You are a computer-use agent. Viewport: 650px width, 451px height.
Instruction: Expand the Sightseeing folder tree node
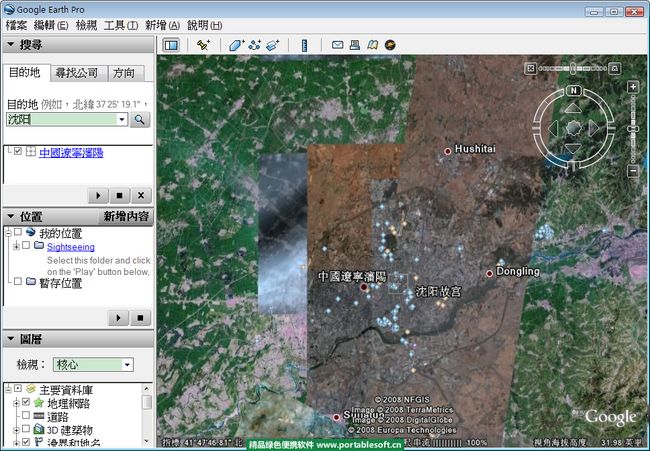tap(16, 247)
